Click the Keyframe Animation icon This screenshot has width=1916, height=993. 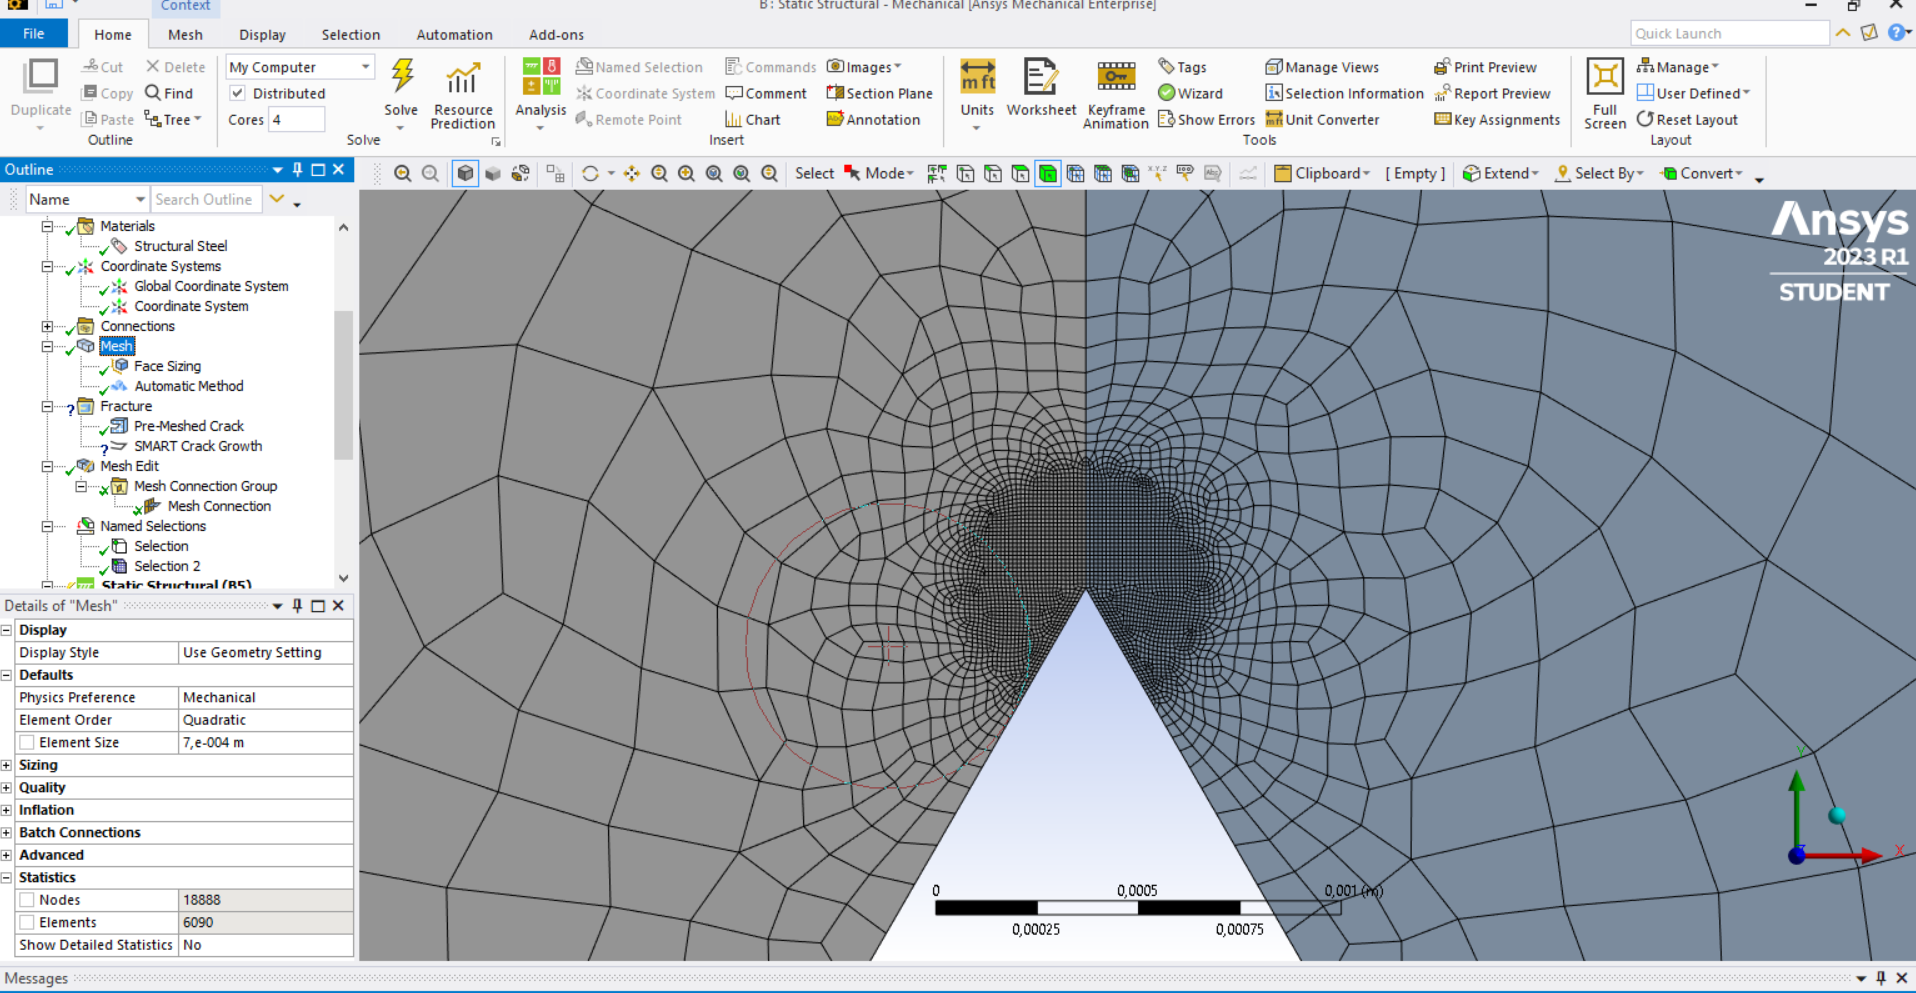tap(1115, 78)
